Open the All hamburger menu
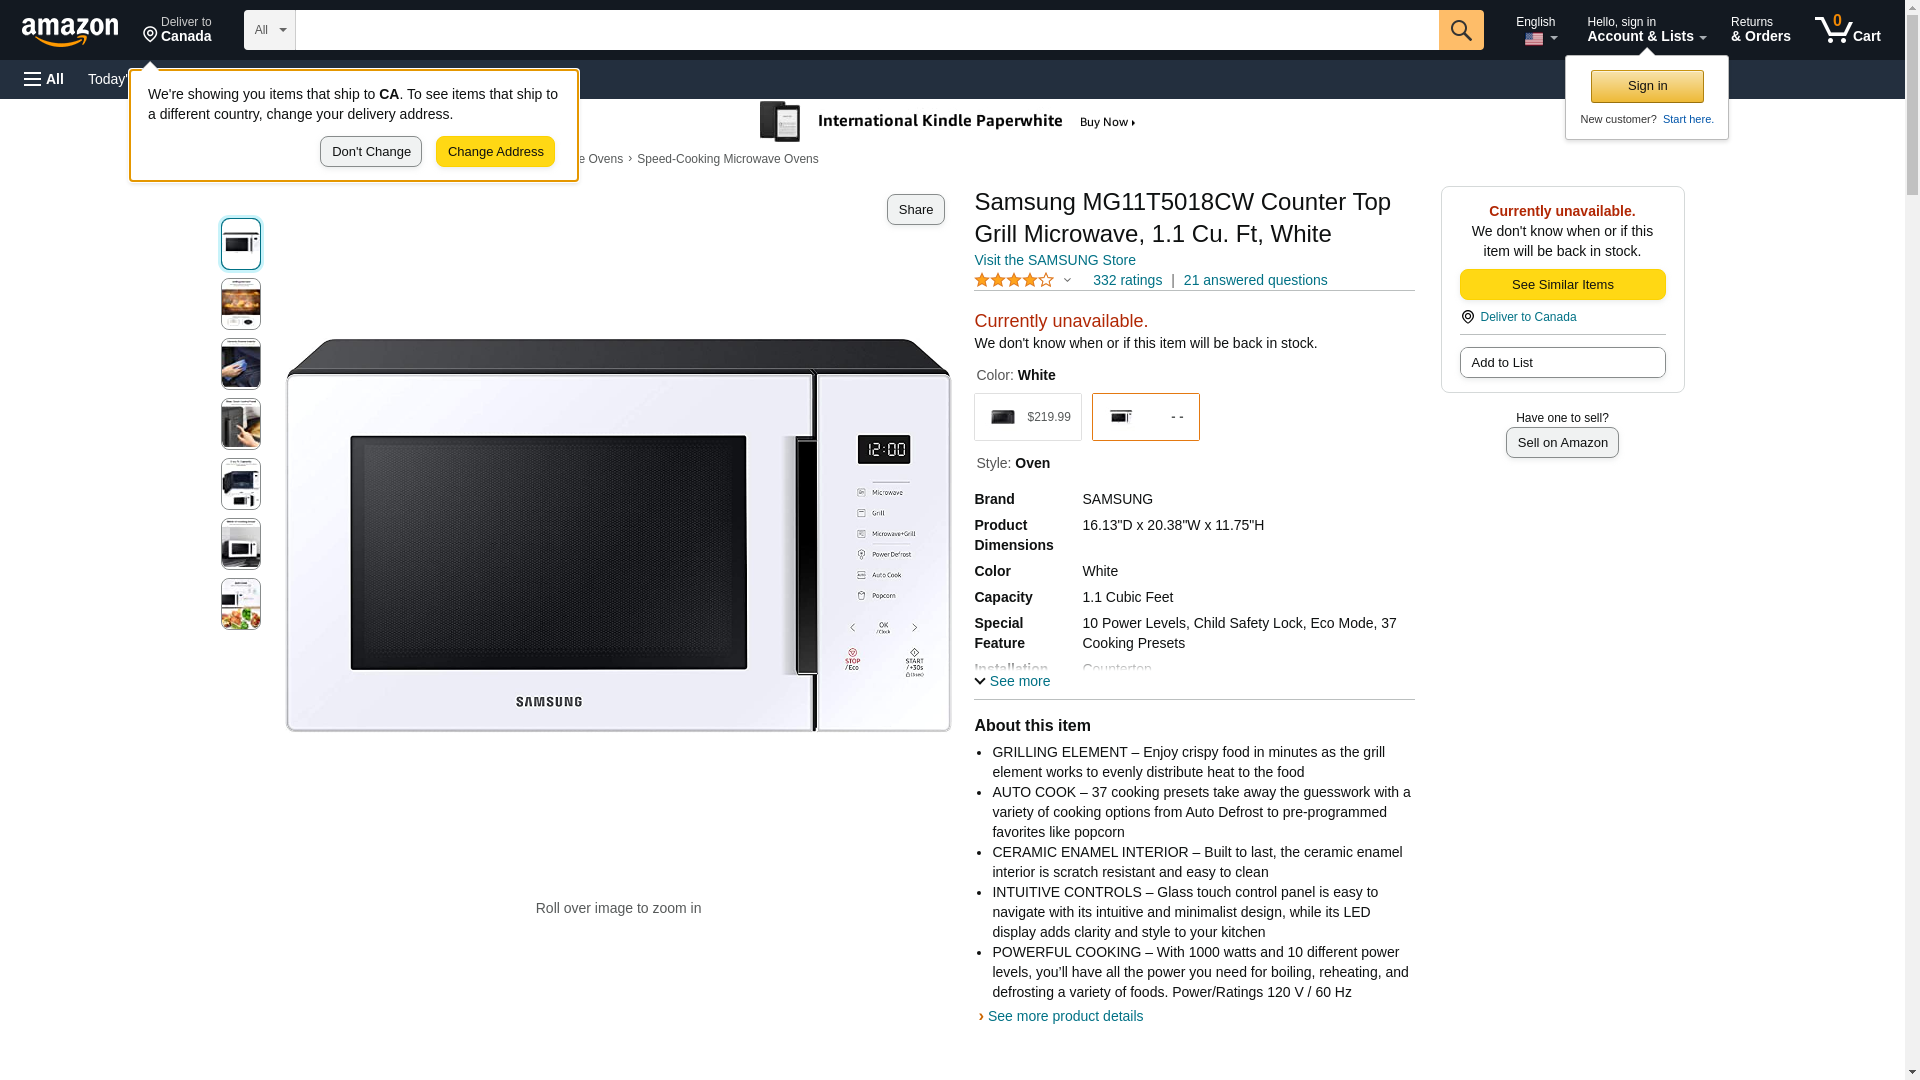Viewport: 1920px width, 1080px height. tap(44, 79)
